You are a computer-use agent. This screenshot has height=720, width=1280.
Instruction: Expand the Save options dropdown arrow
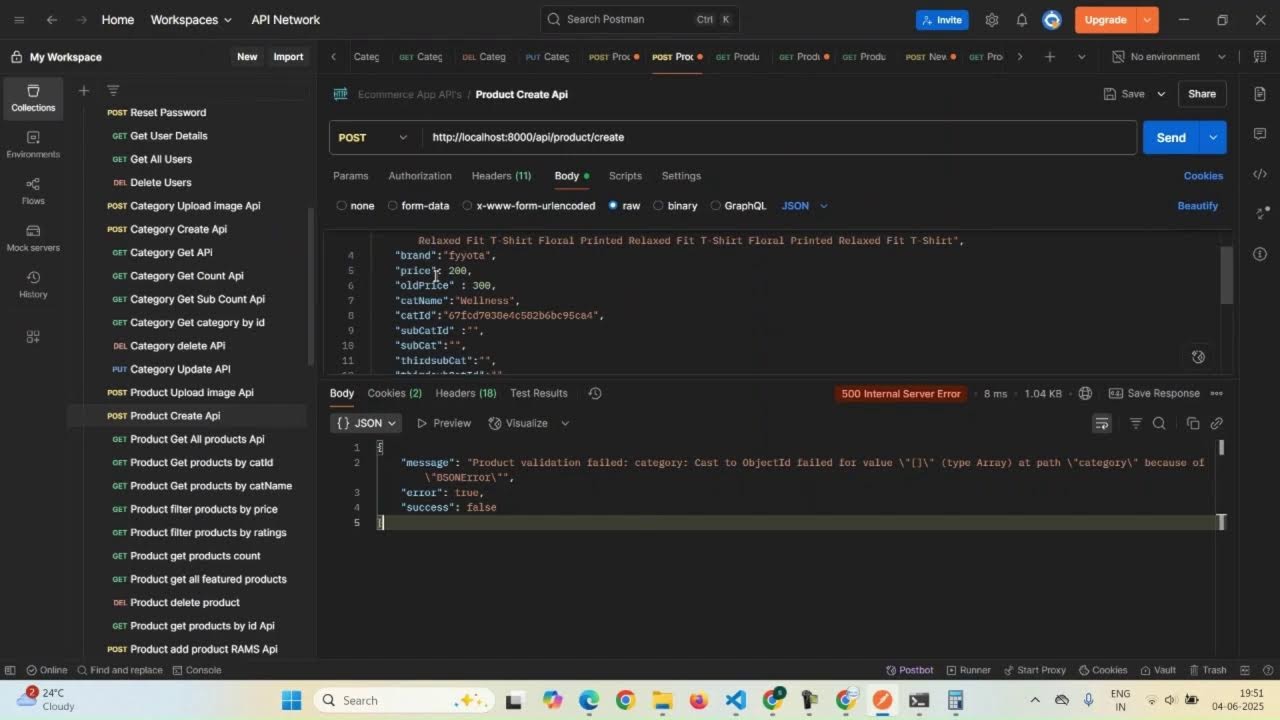(1161, 94)
